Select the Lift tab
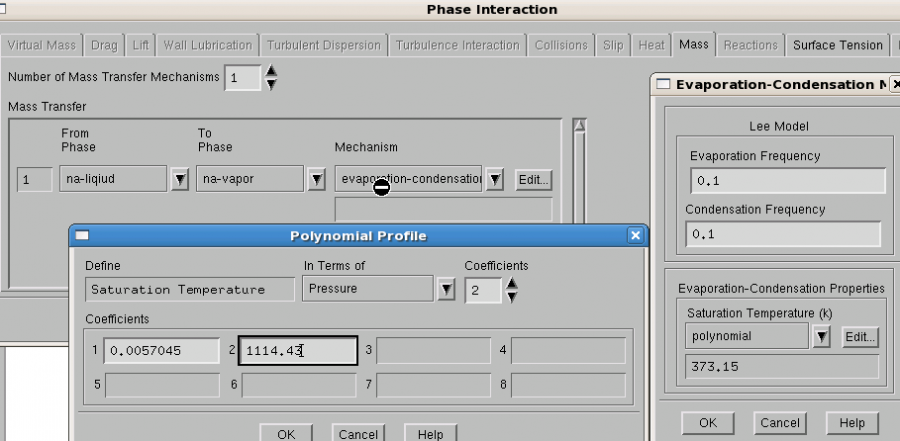The width and height of the screenshot is (900, 441). (140, 45)
